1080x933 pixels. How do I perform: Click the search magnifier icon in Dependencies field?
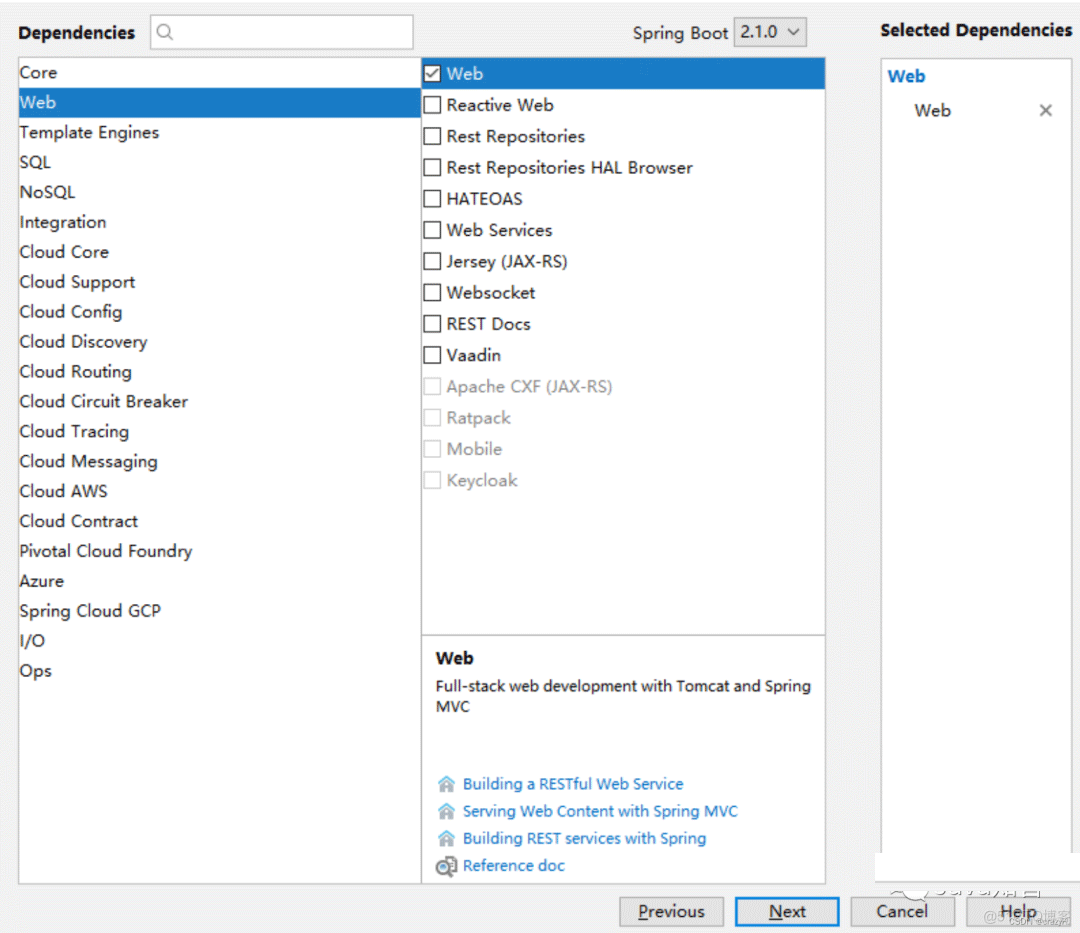point(165,32)
